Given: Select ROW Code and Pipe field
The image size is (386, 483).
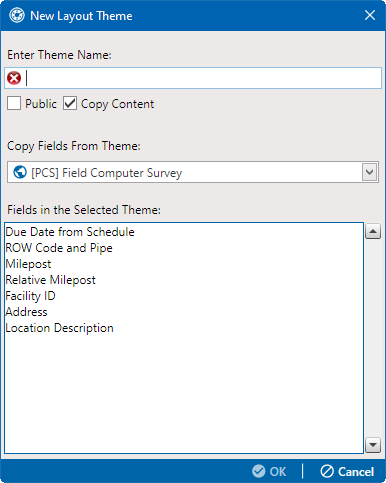Looking at the screenshot, I should coord(59,248).
